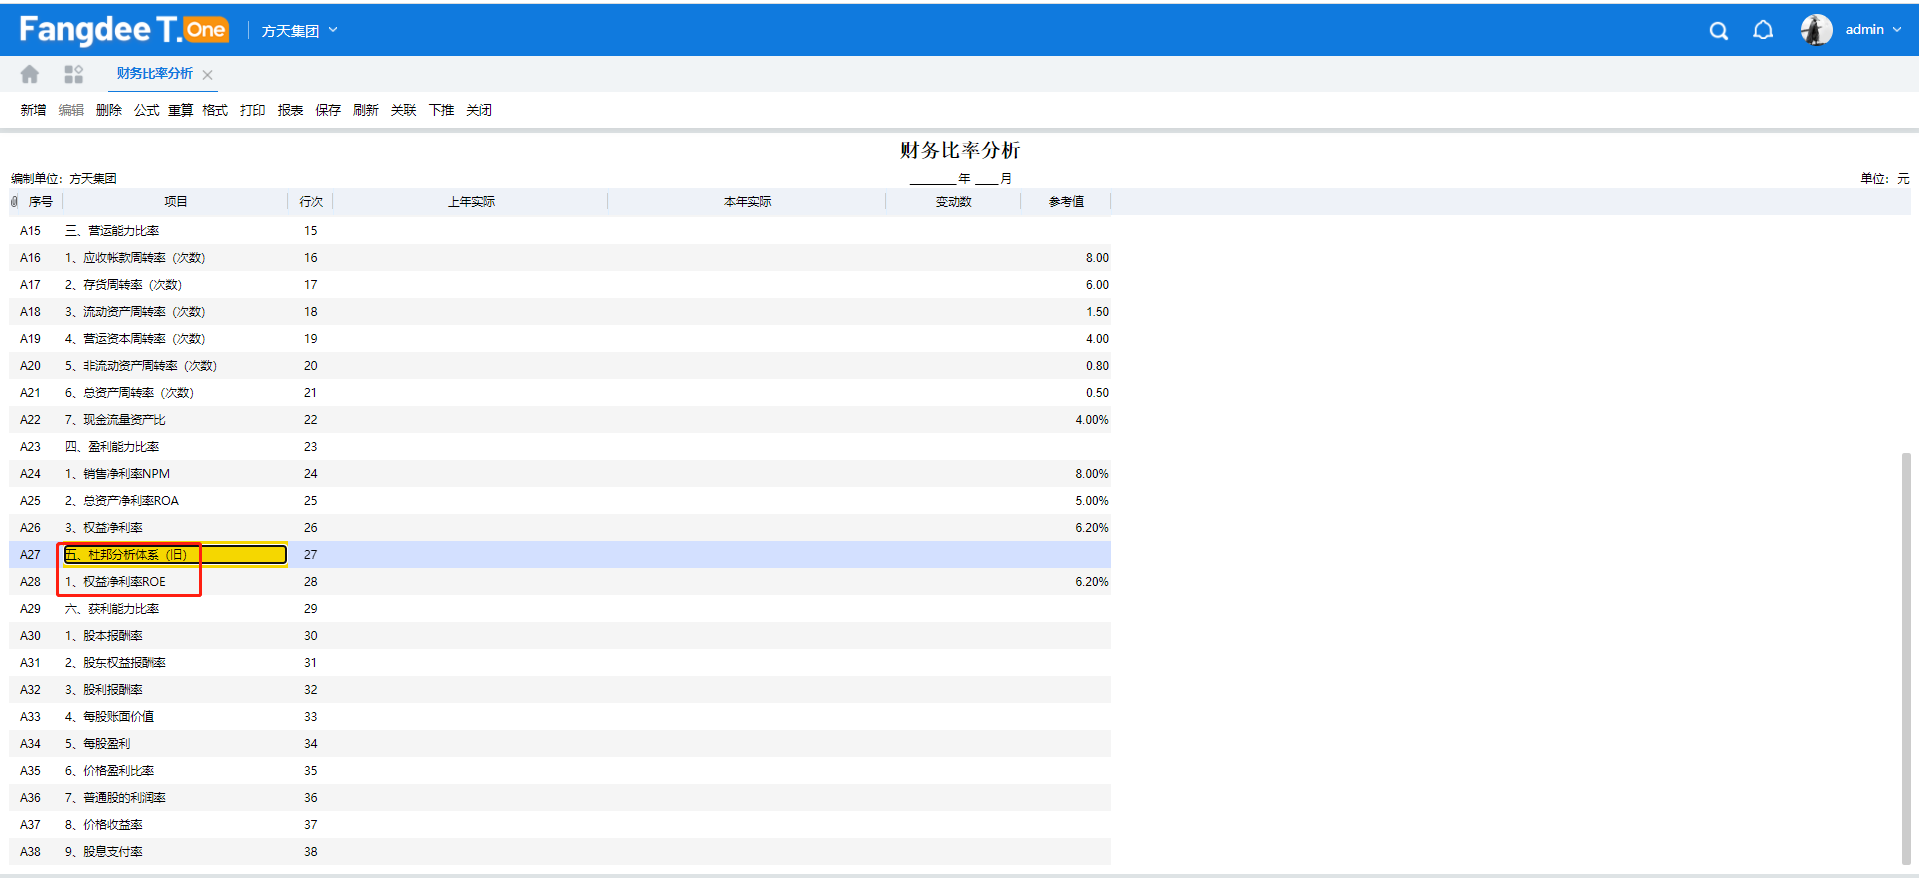The height and width of the screenshot is (878, 1919).
Task: Select row 1、销售净利率NPM
Action: pos(560,474)
